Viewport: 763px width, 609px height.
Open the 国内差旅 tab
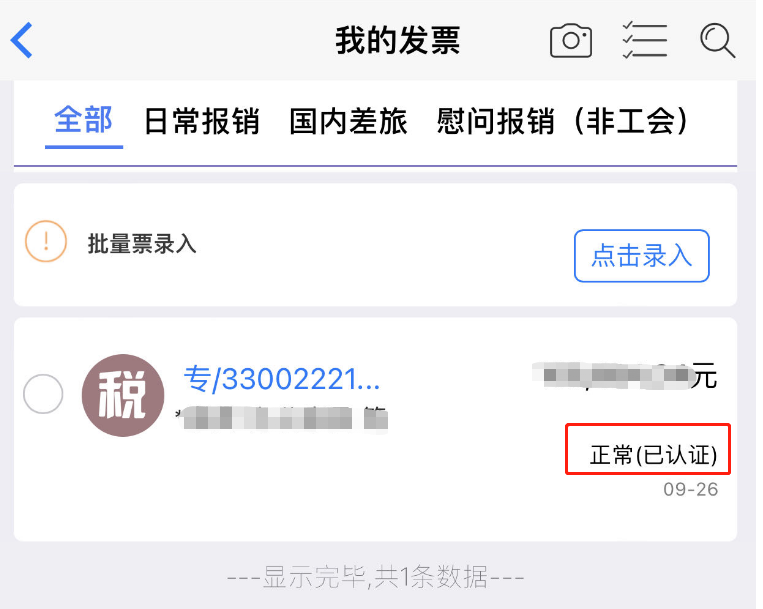tap(348, 121)
